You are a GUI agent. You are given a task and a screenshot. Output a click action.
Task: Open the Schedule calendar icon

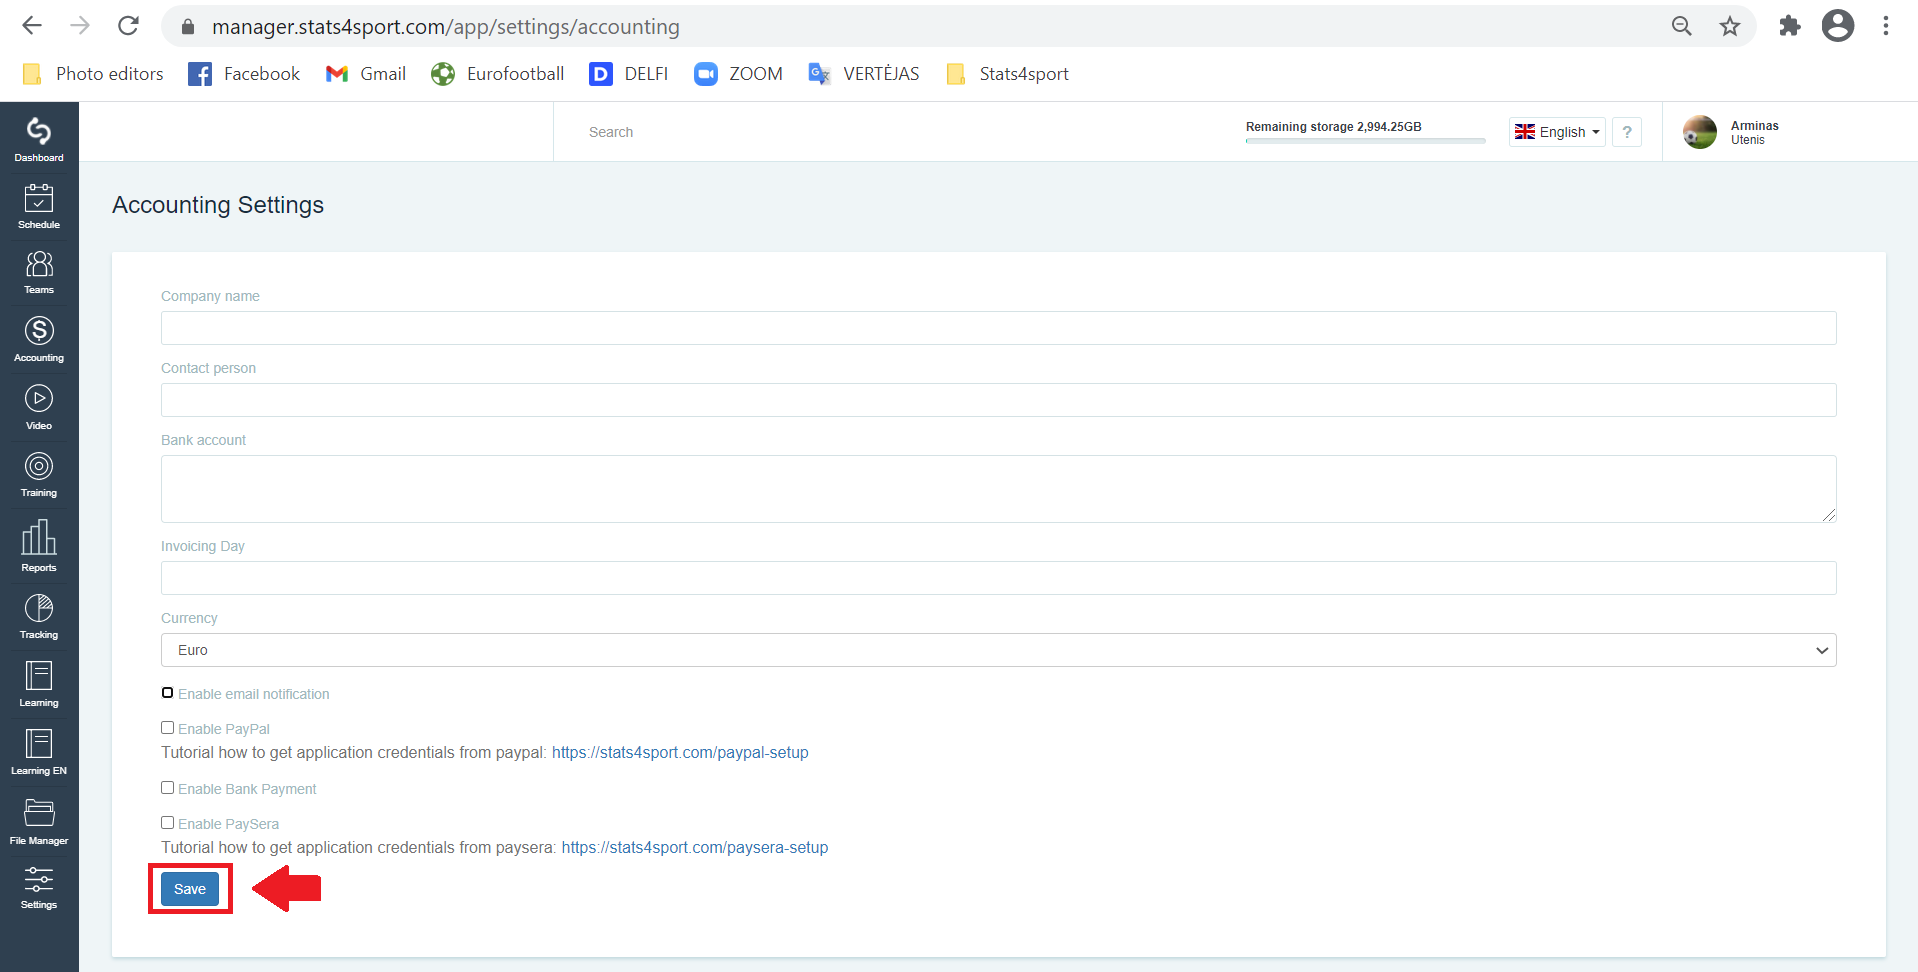coord(39,206)
